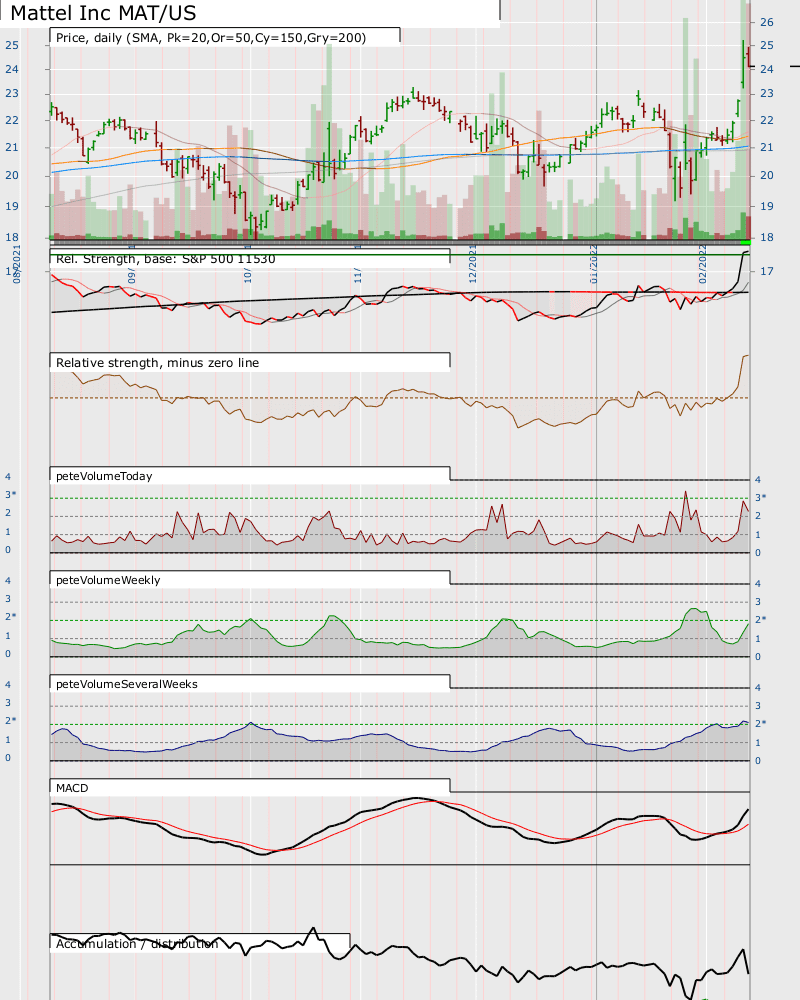Click the 12/2021 date axis label

473,263
